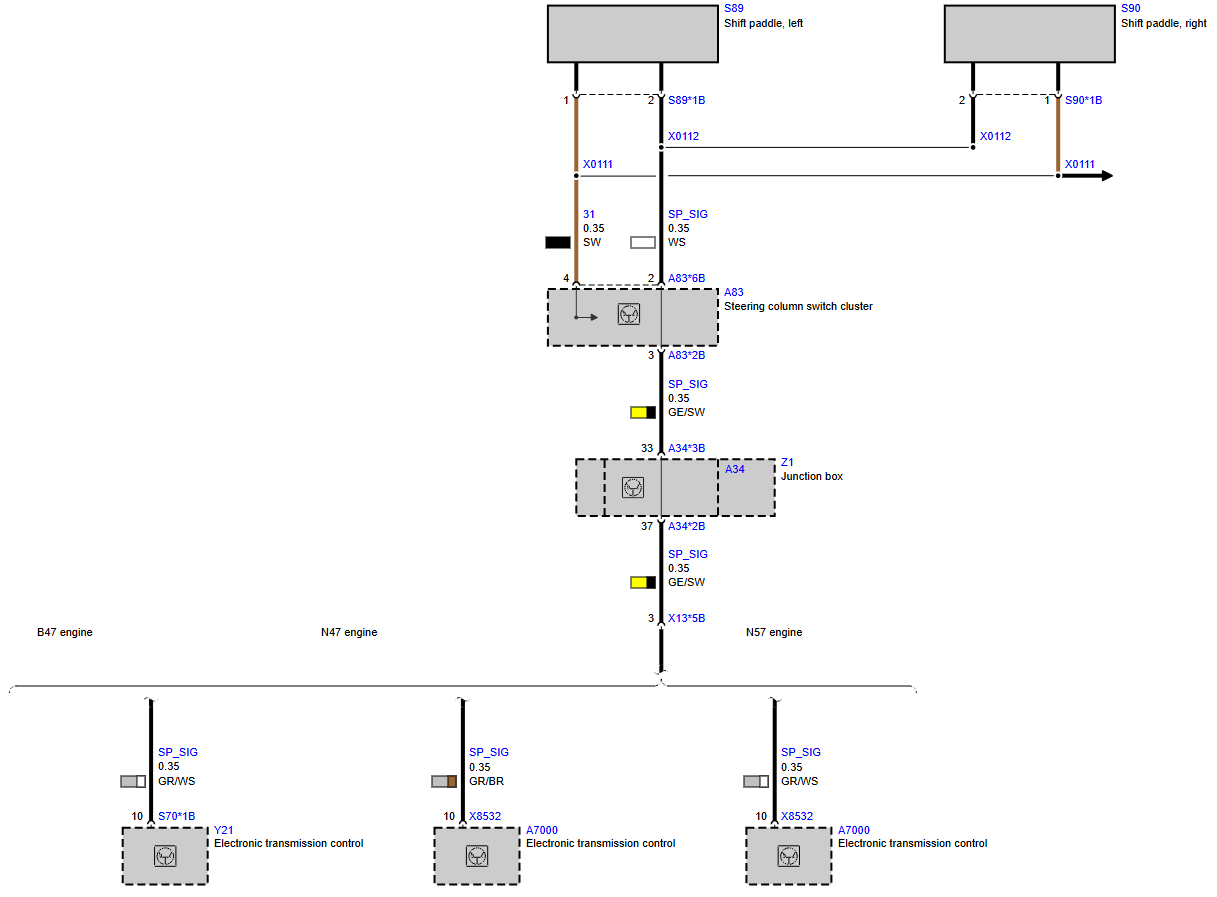Open the X0112 link below S89*1B
Viewport: 1217px width, 897px height.
pyautogui.click(x=684, y=136)
